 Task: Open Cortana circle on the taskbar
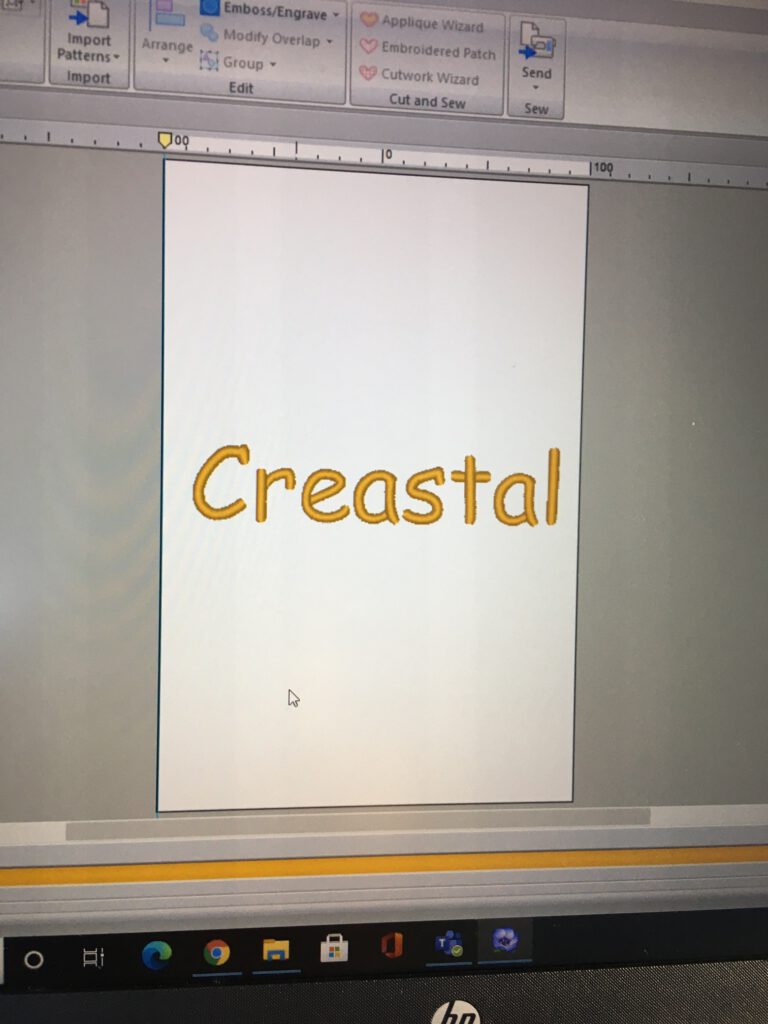[x=33, y=959]
